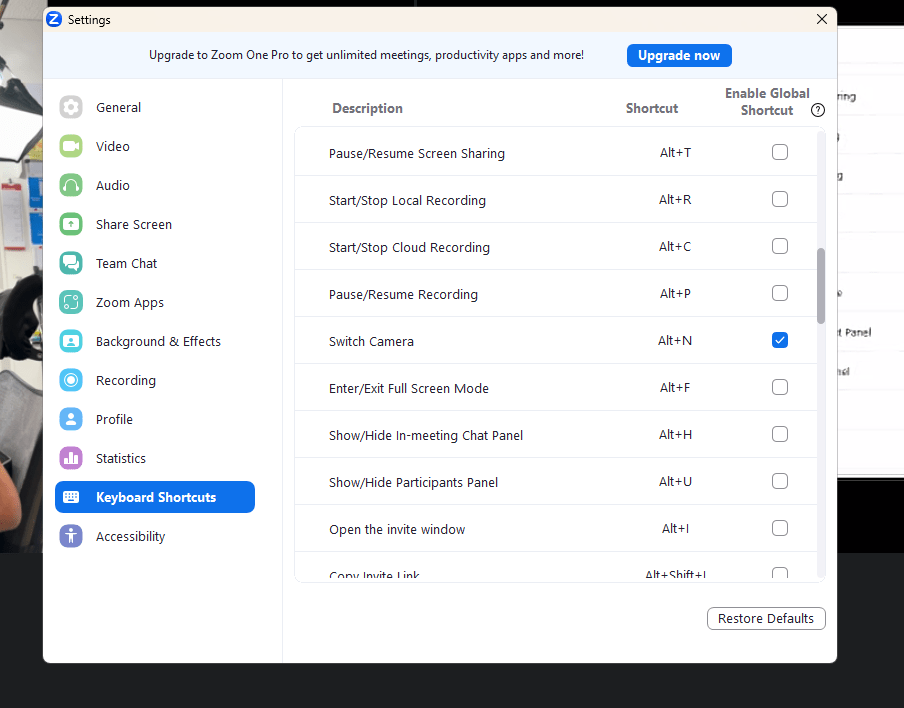Edit the Alt+N Switch Camera shortcut
The width and height of the screenshot is (904, 708).
coord(675,341)
